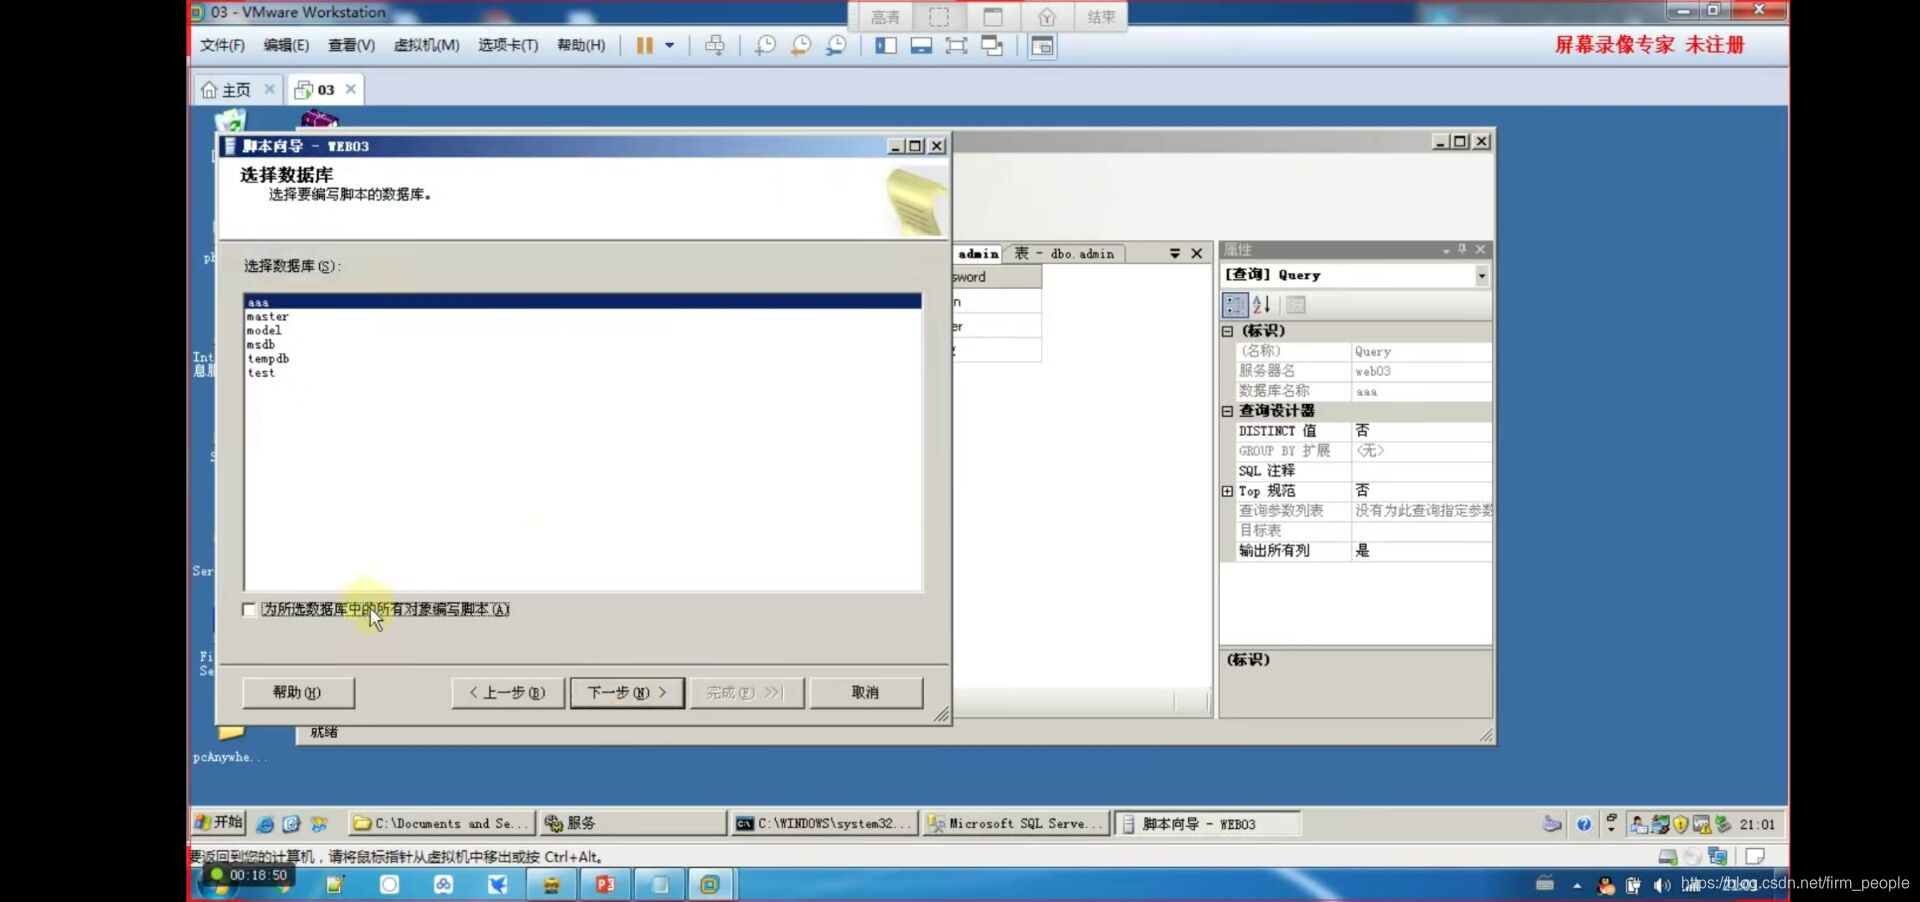The image size is (1920, 902).
Task: Collapse the (标识) property group
Action: pos(1228,331)
